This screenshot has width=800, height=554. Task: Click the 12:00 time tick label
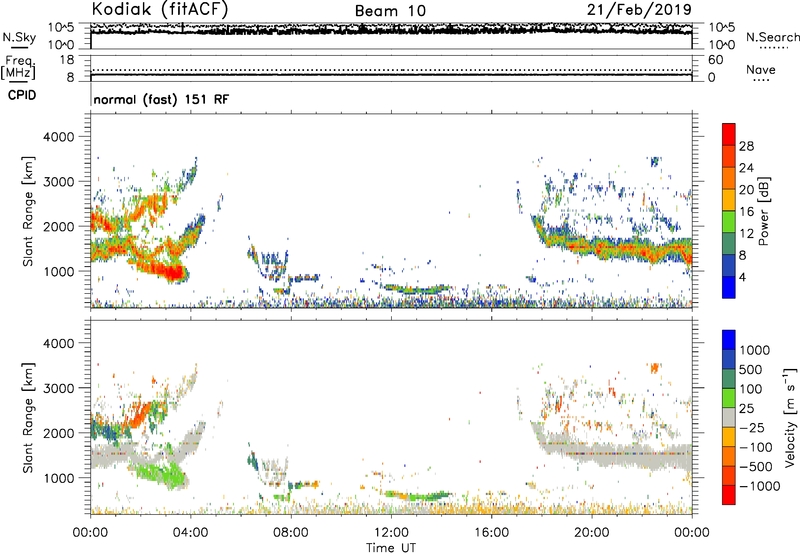click(x=391, y=533)
